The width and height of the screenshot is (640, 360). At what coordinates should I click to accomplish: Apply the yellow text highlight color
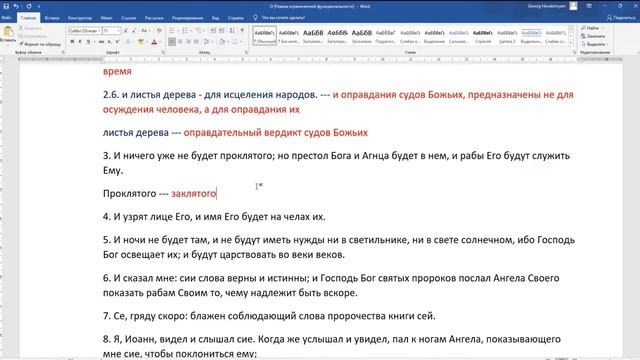[x=140, y=42]
